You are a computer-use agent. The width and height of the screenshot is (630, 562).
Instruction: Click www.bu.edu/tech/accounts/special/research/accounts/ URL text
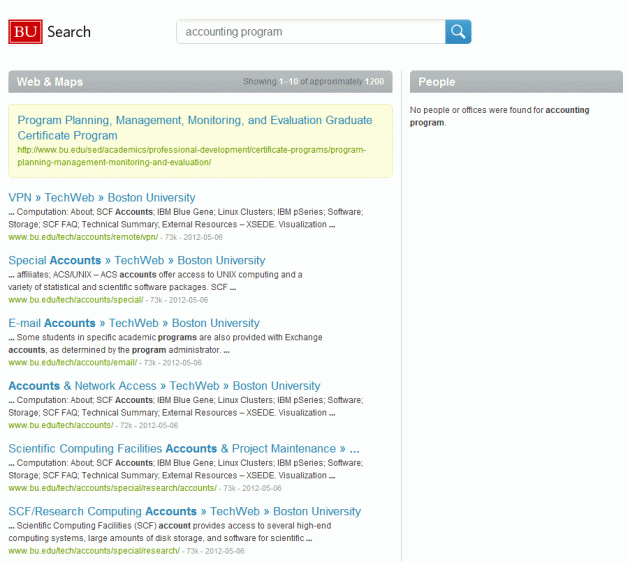pyautogui.click(x=112, y=488)
